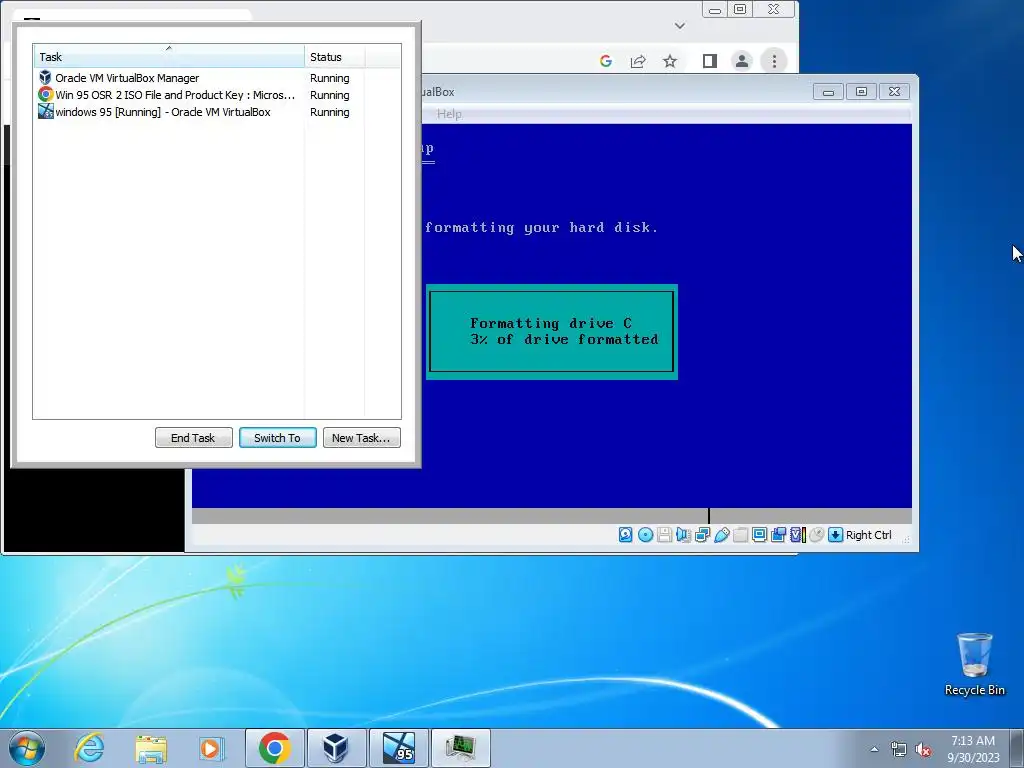Click the End Task button
The image size is (1024, 768).
click(193, 438)
